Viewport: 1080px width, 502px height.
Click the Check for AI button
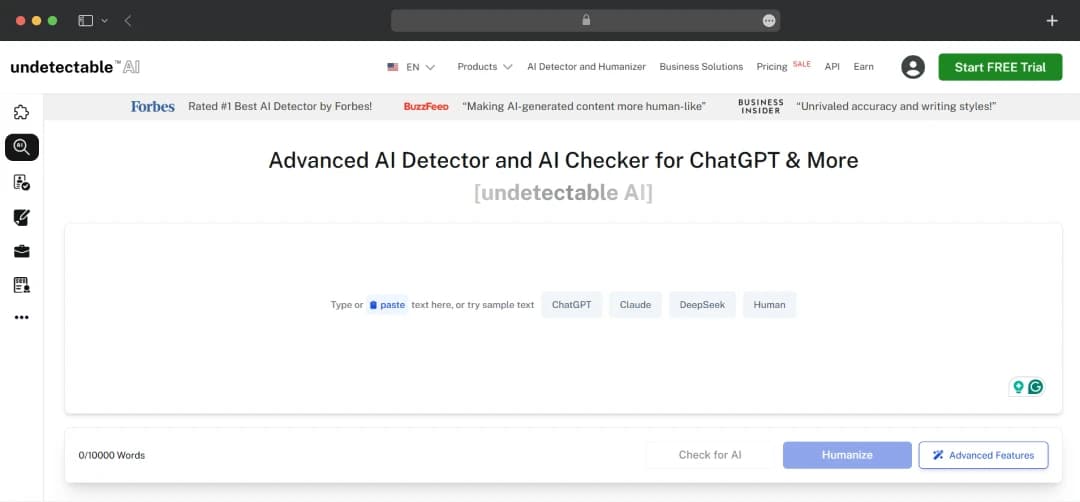[x=709, y=455]
